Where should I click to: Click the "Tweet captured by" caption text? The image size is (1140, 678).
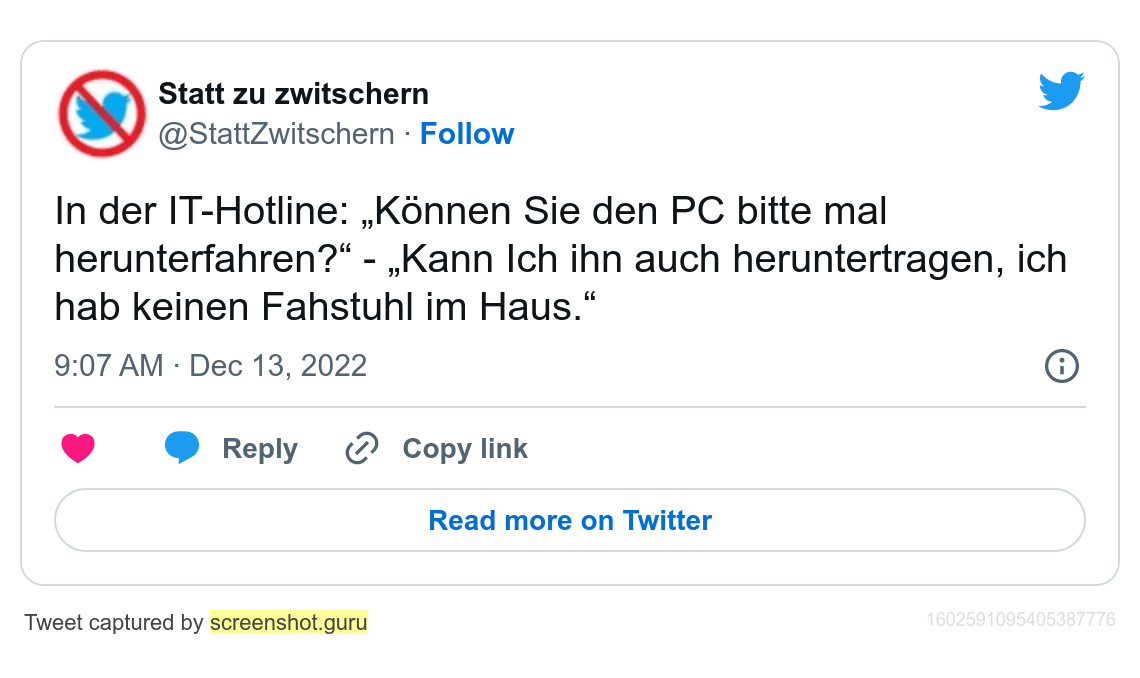114,623
